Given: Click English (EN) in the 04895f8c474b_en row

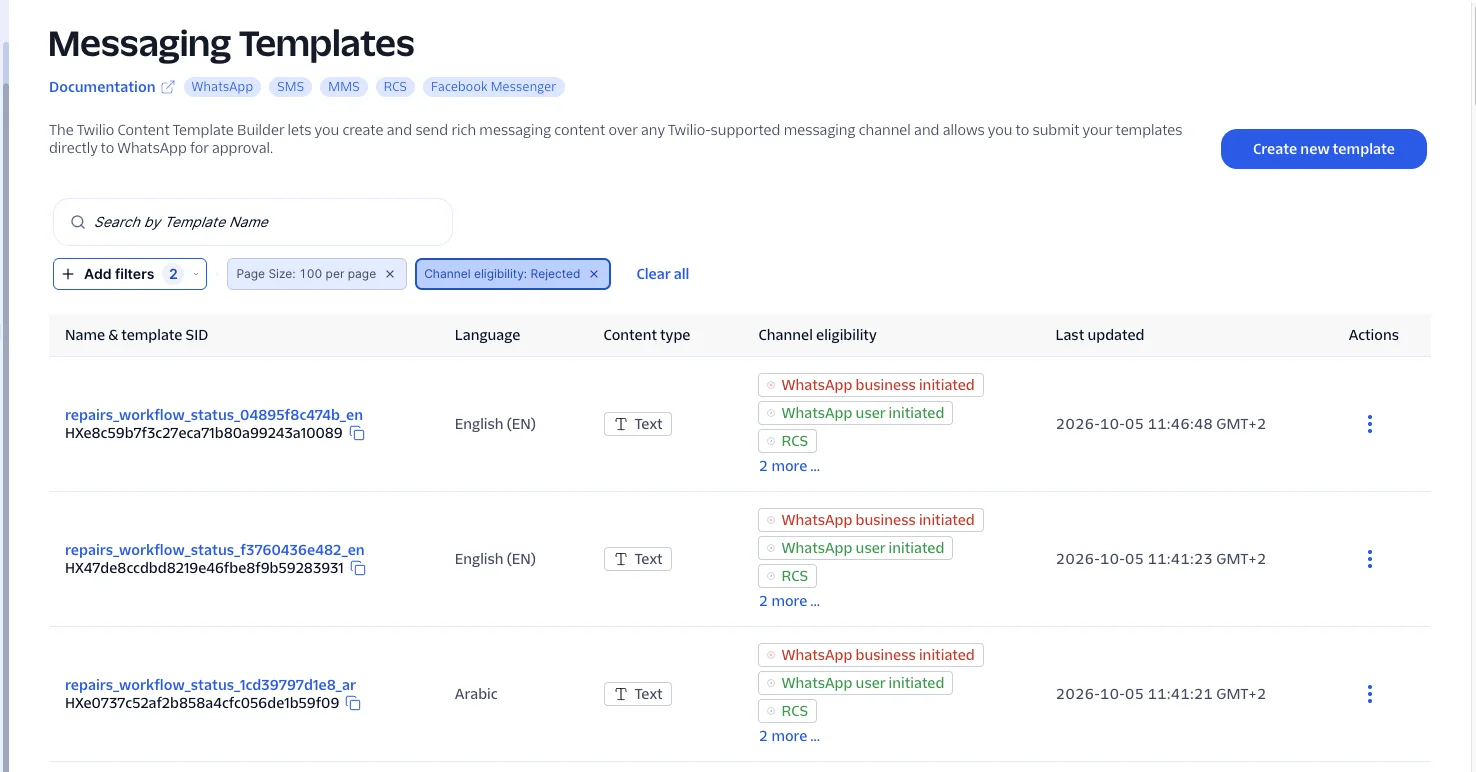Looking at the screenshot, I should tap(495, 424).
